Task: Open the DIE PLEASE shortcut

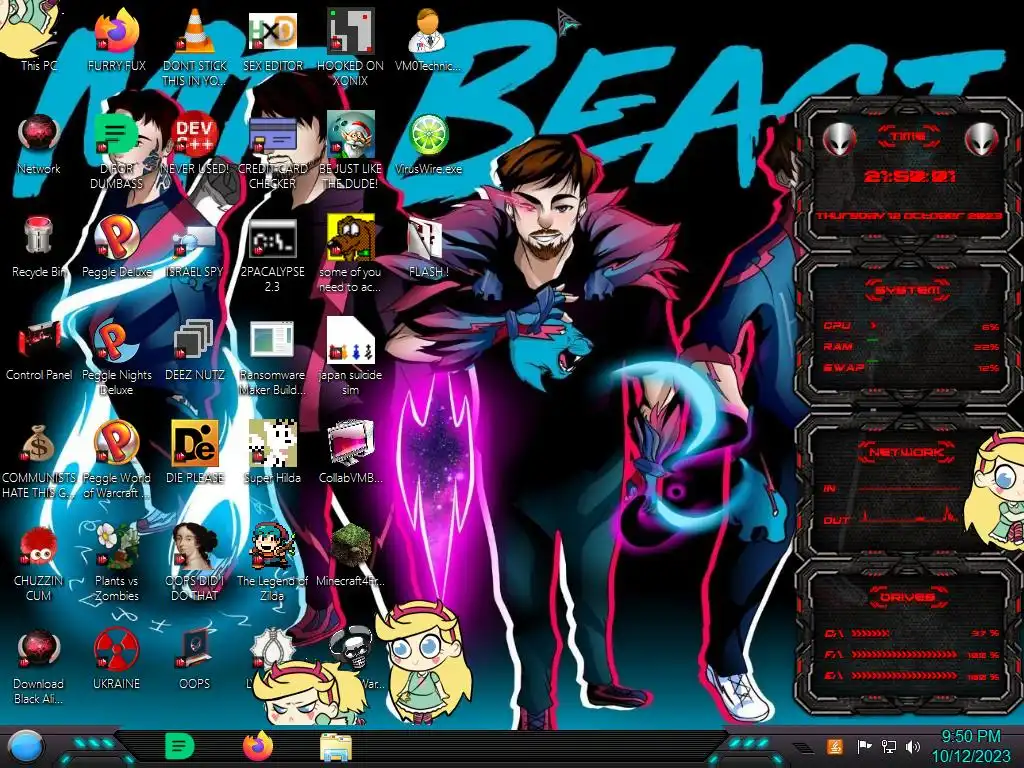Action: pyautogui.click(x=194, y=443)
